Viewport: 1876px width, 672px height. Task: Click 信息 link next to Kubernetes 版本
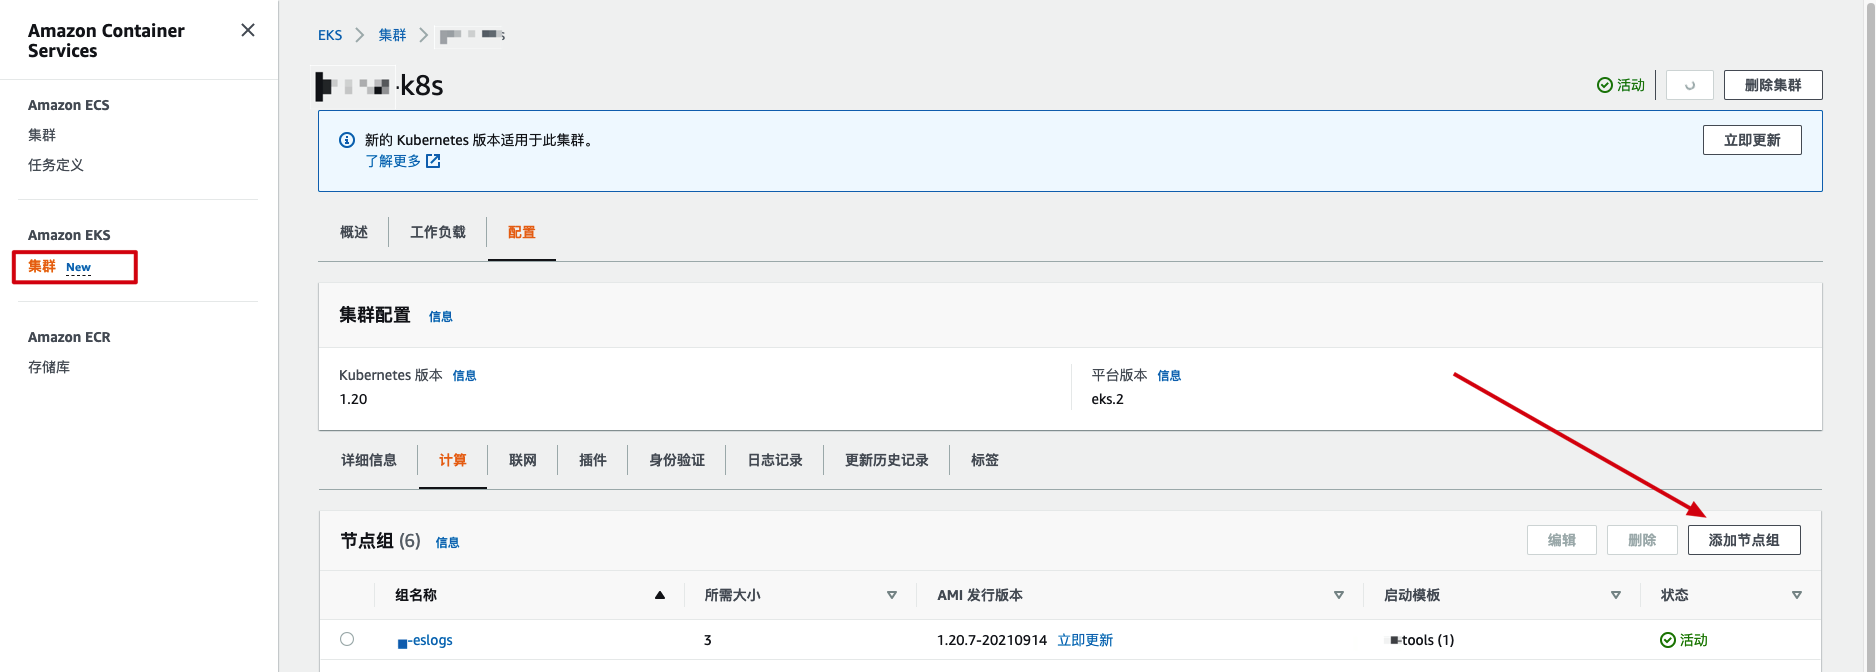tap(465, 376)
